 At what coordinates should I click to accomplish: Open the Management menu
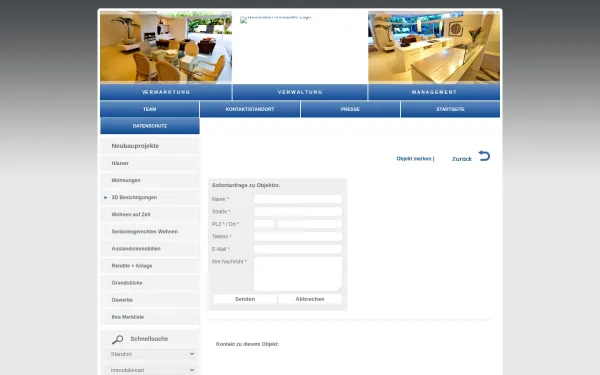[434, 92]
